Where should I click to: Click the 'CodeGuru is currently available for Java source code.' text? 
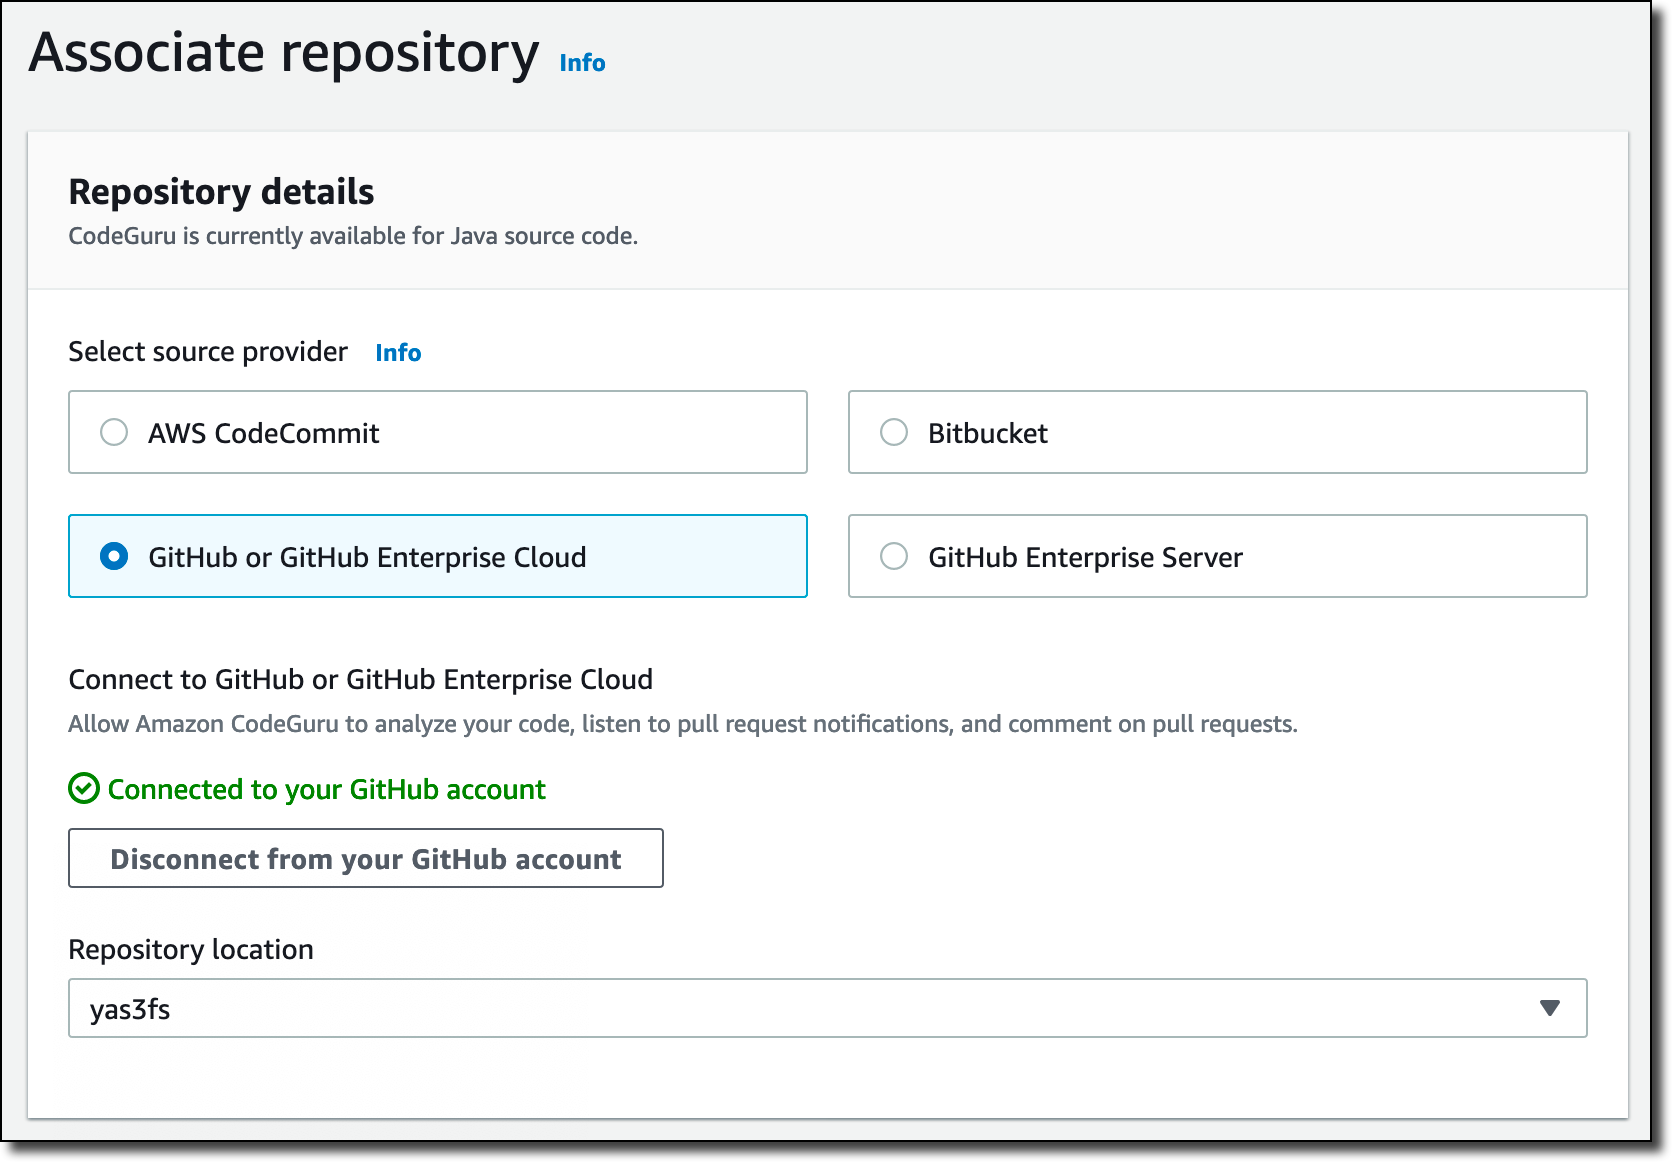(x=353, y=236)
